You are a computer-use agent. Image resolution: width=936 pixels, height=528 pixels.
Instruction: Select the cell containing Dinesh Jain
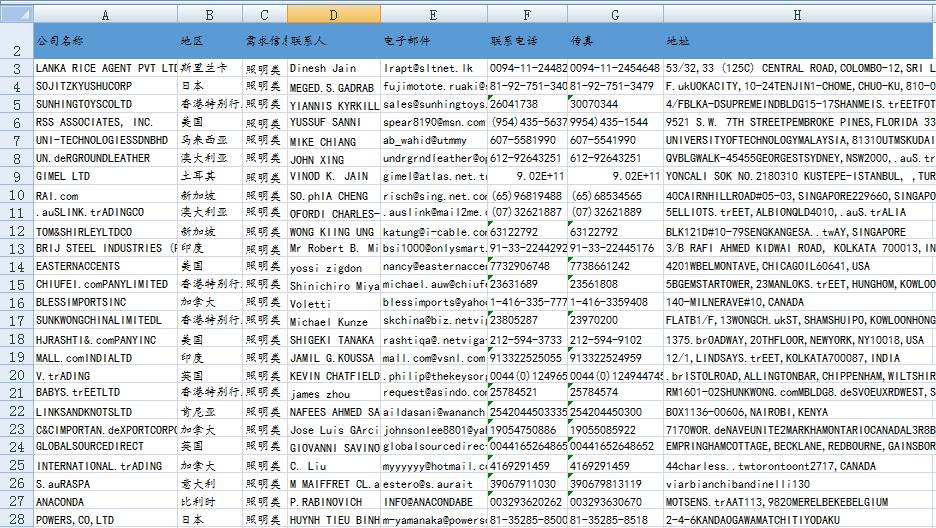tap(333, 68)
